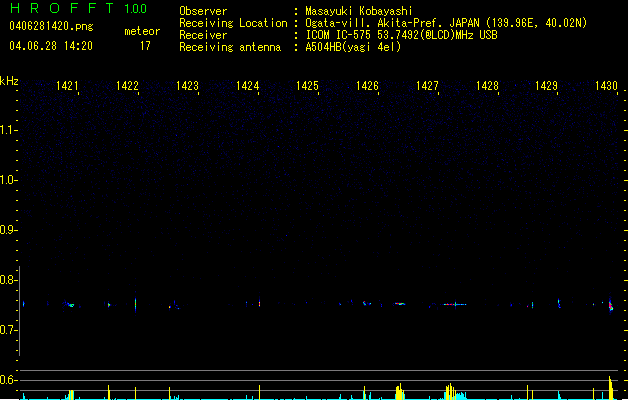Click the 0.6 kHz frequency tick label
The width and height of the screenshot is (629, 400).
8,380
